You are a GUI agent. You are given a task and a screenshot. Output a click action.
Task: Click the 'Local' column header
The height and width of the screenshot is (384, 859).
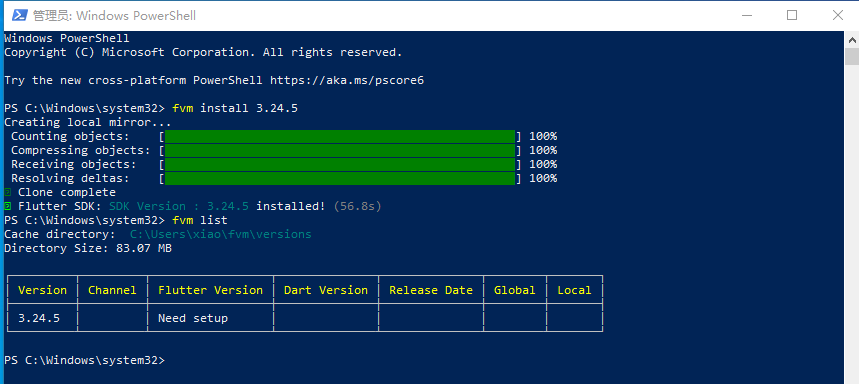coord(574,290)
